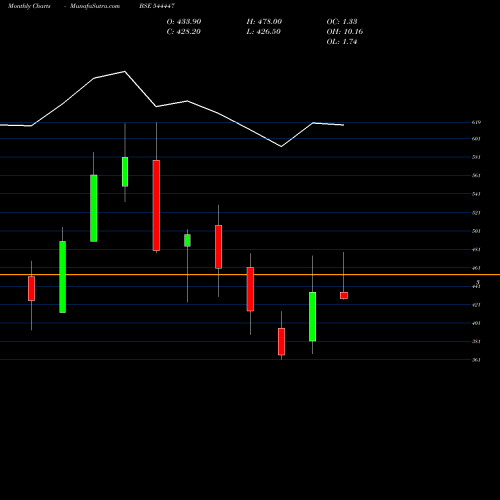Click the 521 price axis label
This screenshot has width=500, height=500.
click(x=476, y=213)
